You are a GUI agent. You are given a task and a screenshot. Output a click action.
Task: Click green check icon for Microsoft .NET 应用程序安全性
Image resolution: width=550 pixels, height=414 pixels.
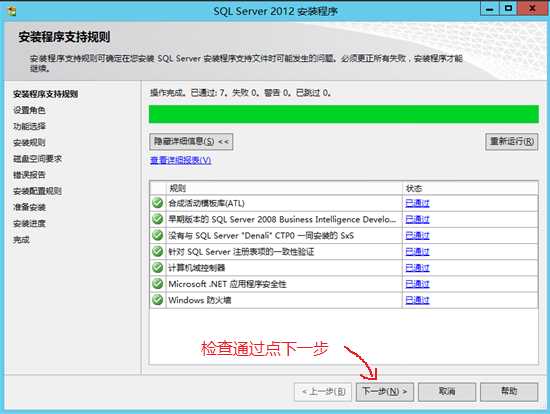coord(157,283)
